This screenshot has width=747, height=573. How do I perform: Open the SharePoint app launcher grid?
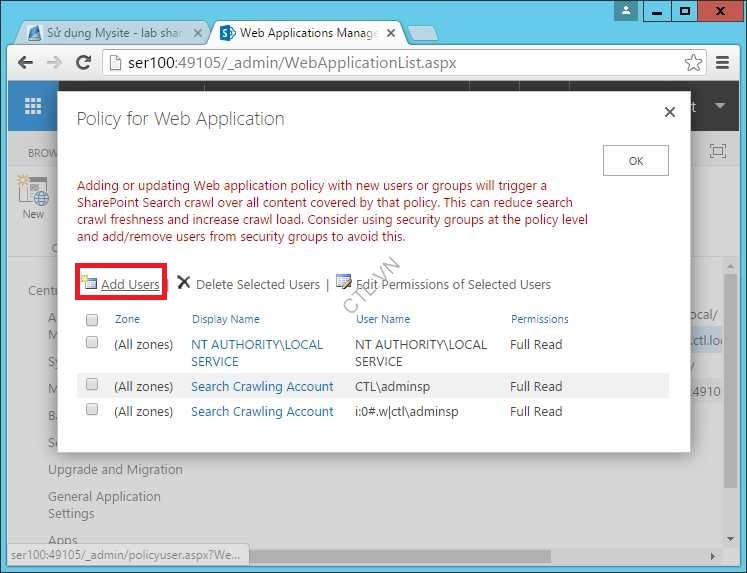[x=33, y=106]
